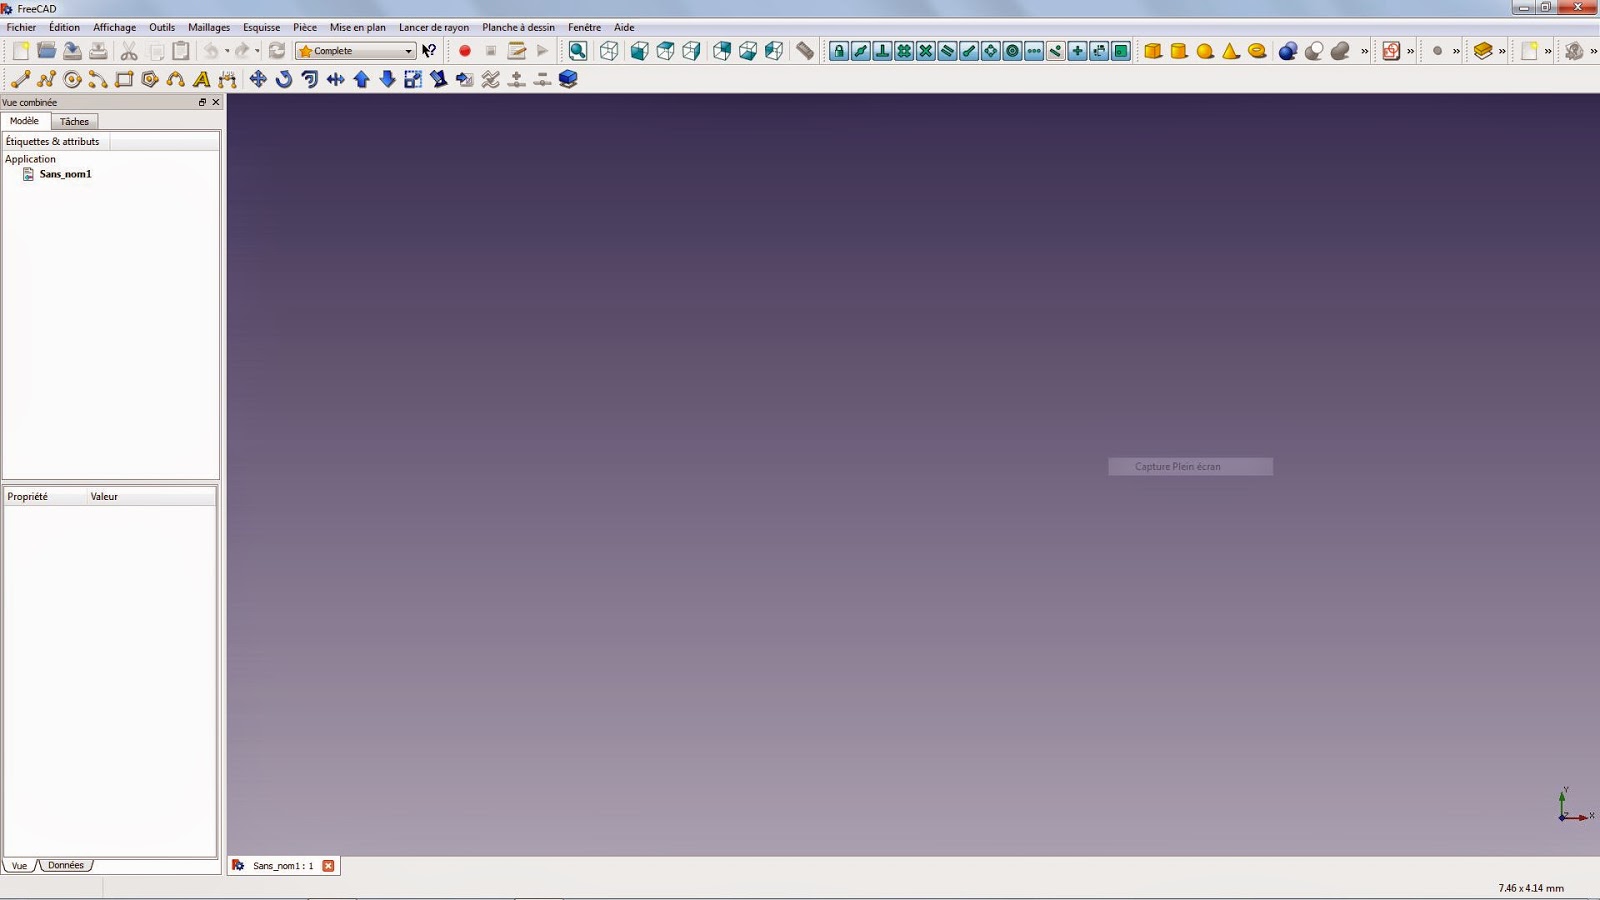Activate the What's This help tool

coord(428,50)
